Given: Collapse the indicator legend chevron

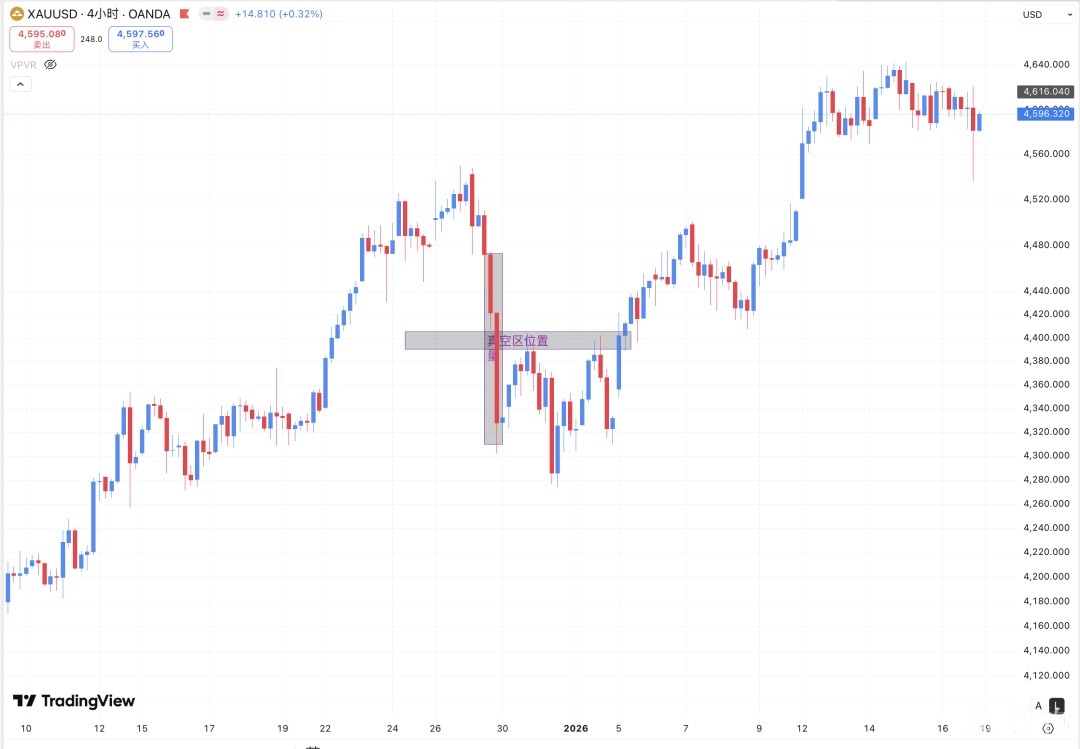Looking at the screenshot, I should point(21,84).
